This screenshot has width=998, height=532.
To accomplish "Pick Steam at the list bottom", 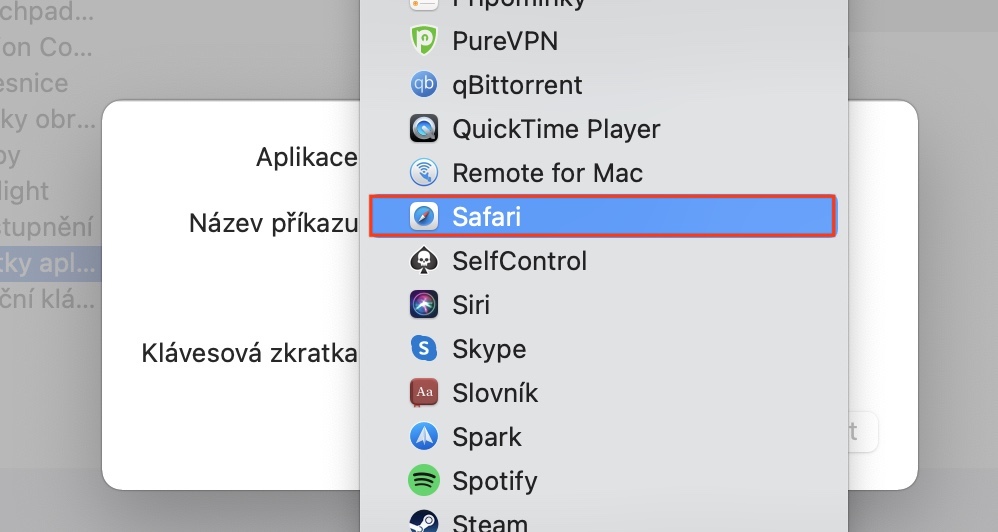I will (489, 521).
